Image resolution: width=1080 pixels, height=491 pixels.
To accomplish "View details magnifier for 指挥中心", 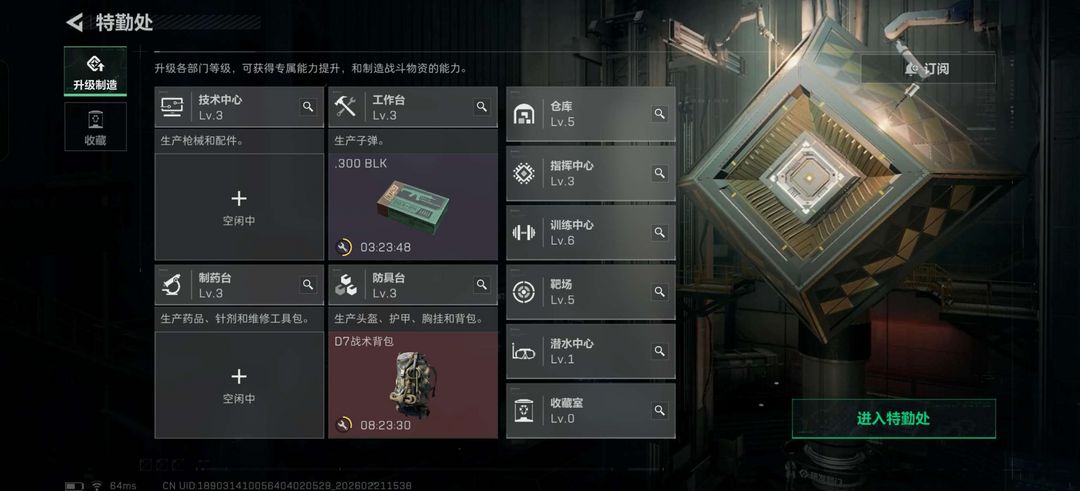I will [x=659, y=173].
